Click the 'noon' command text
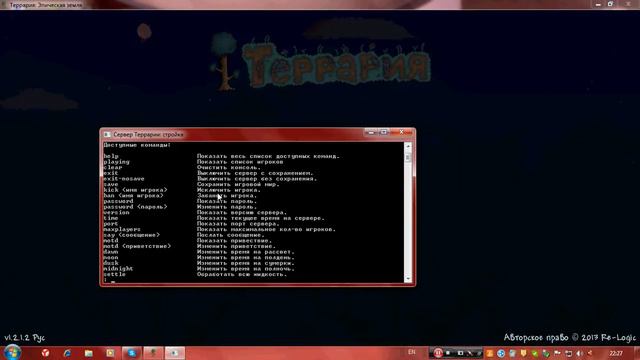Image resolution: width=640 pixels, height=360 pixels. click(111, 258)
